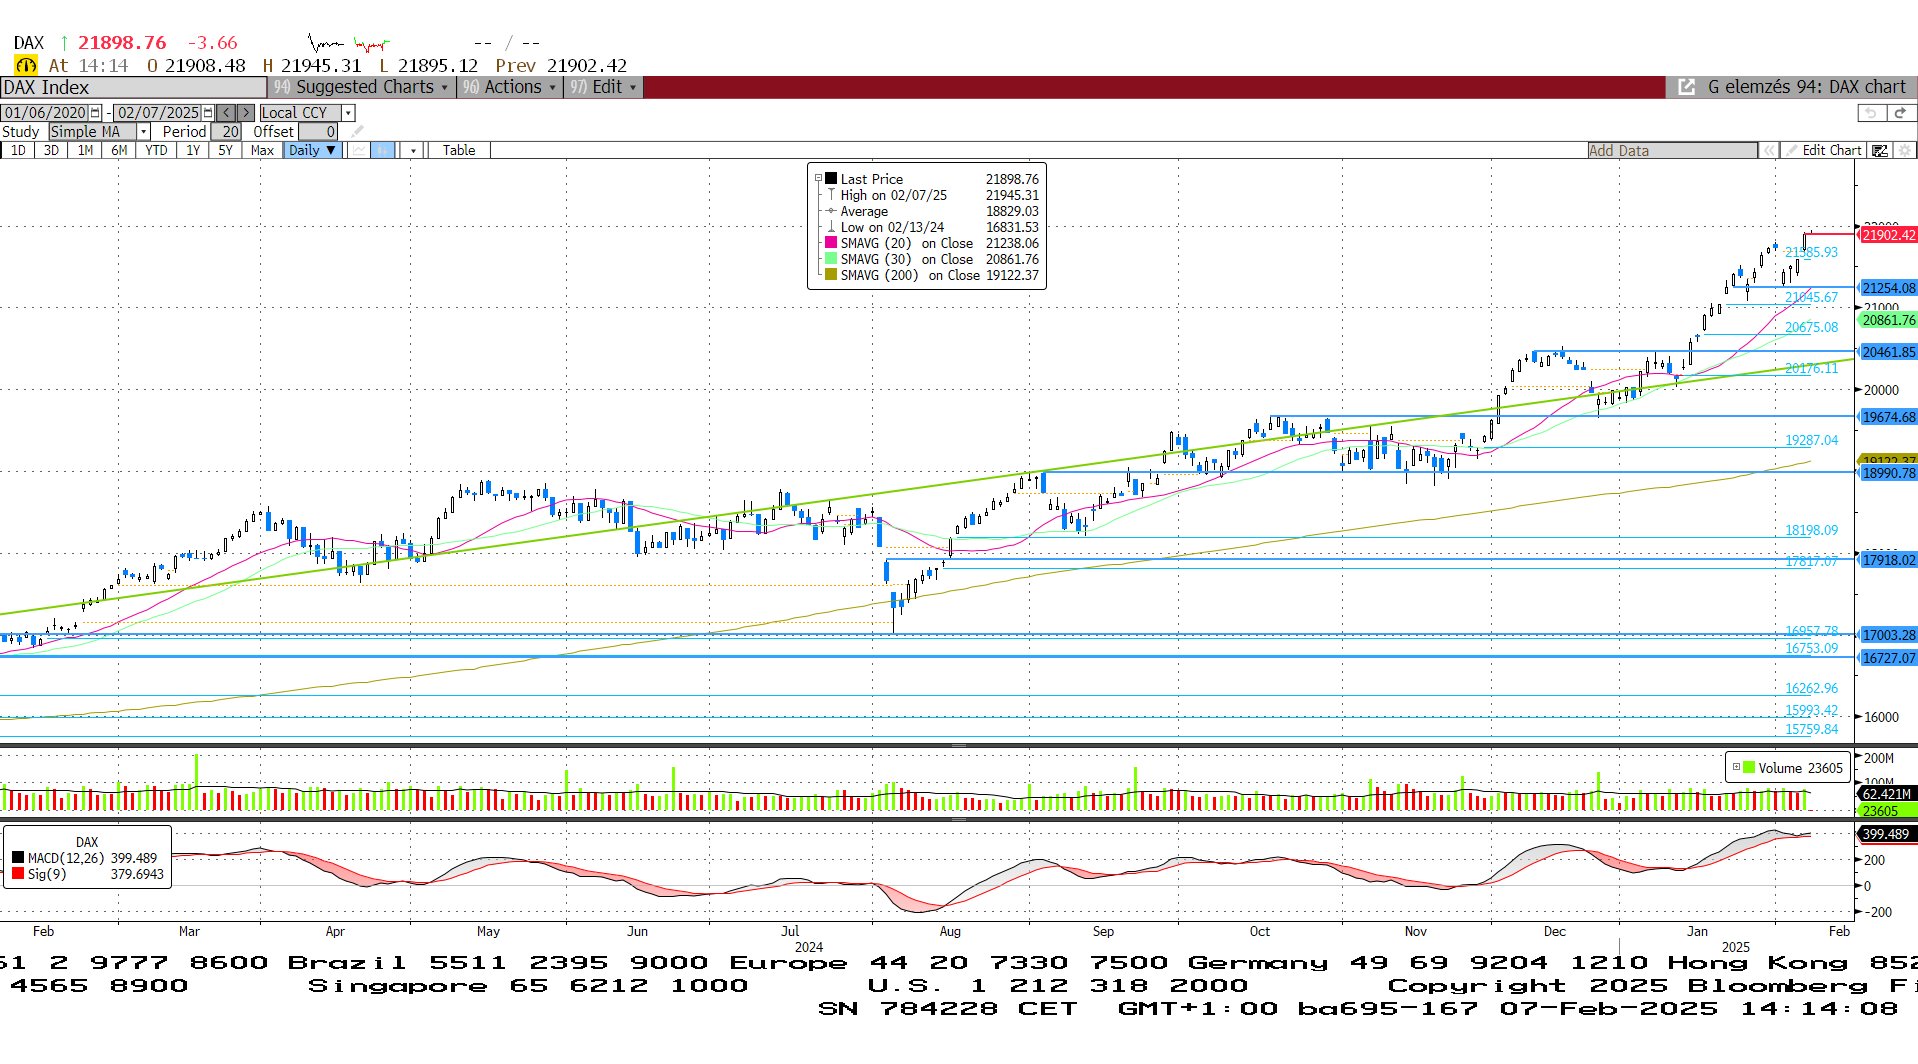Open the annotations toolbar icon

[x=1880, y=150]
